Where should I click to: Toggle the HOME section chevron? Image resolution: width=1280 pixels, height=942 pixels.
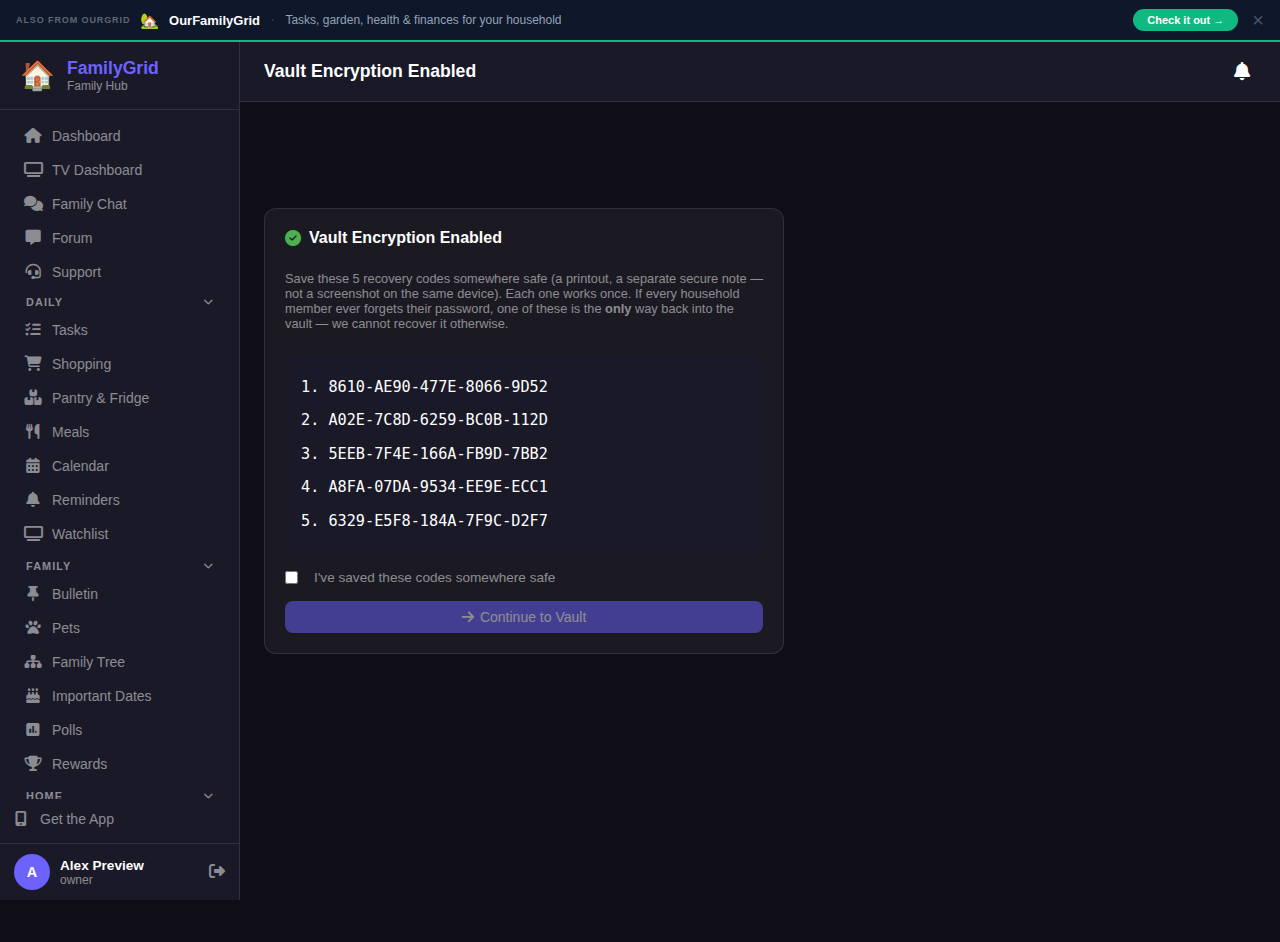click(208, 796)
